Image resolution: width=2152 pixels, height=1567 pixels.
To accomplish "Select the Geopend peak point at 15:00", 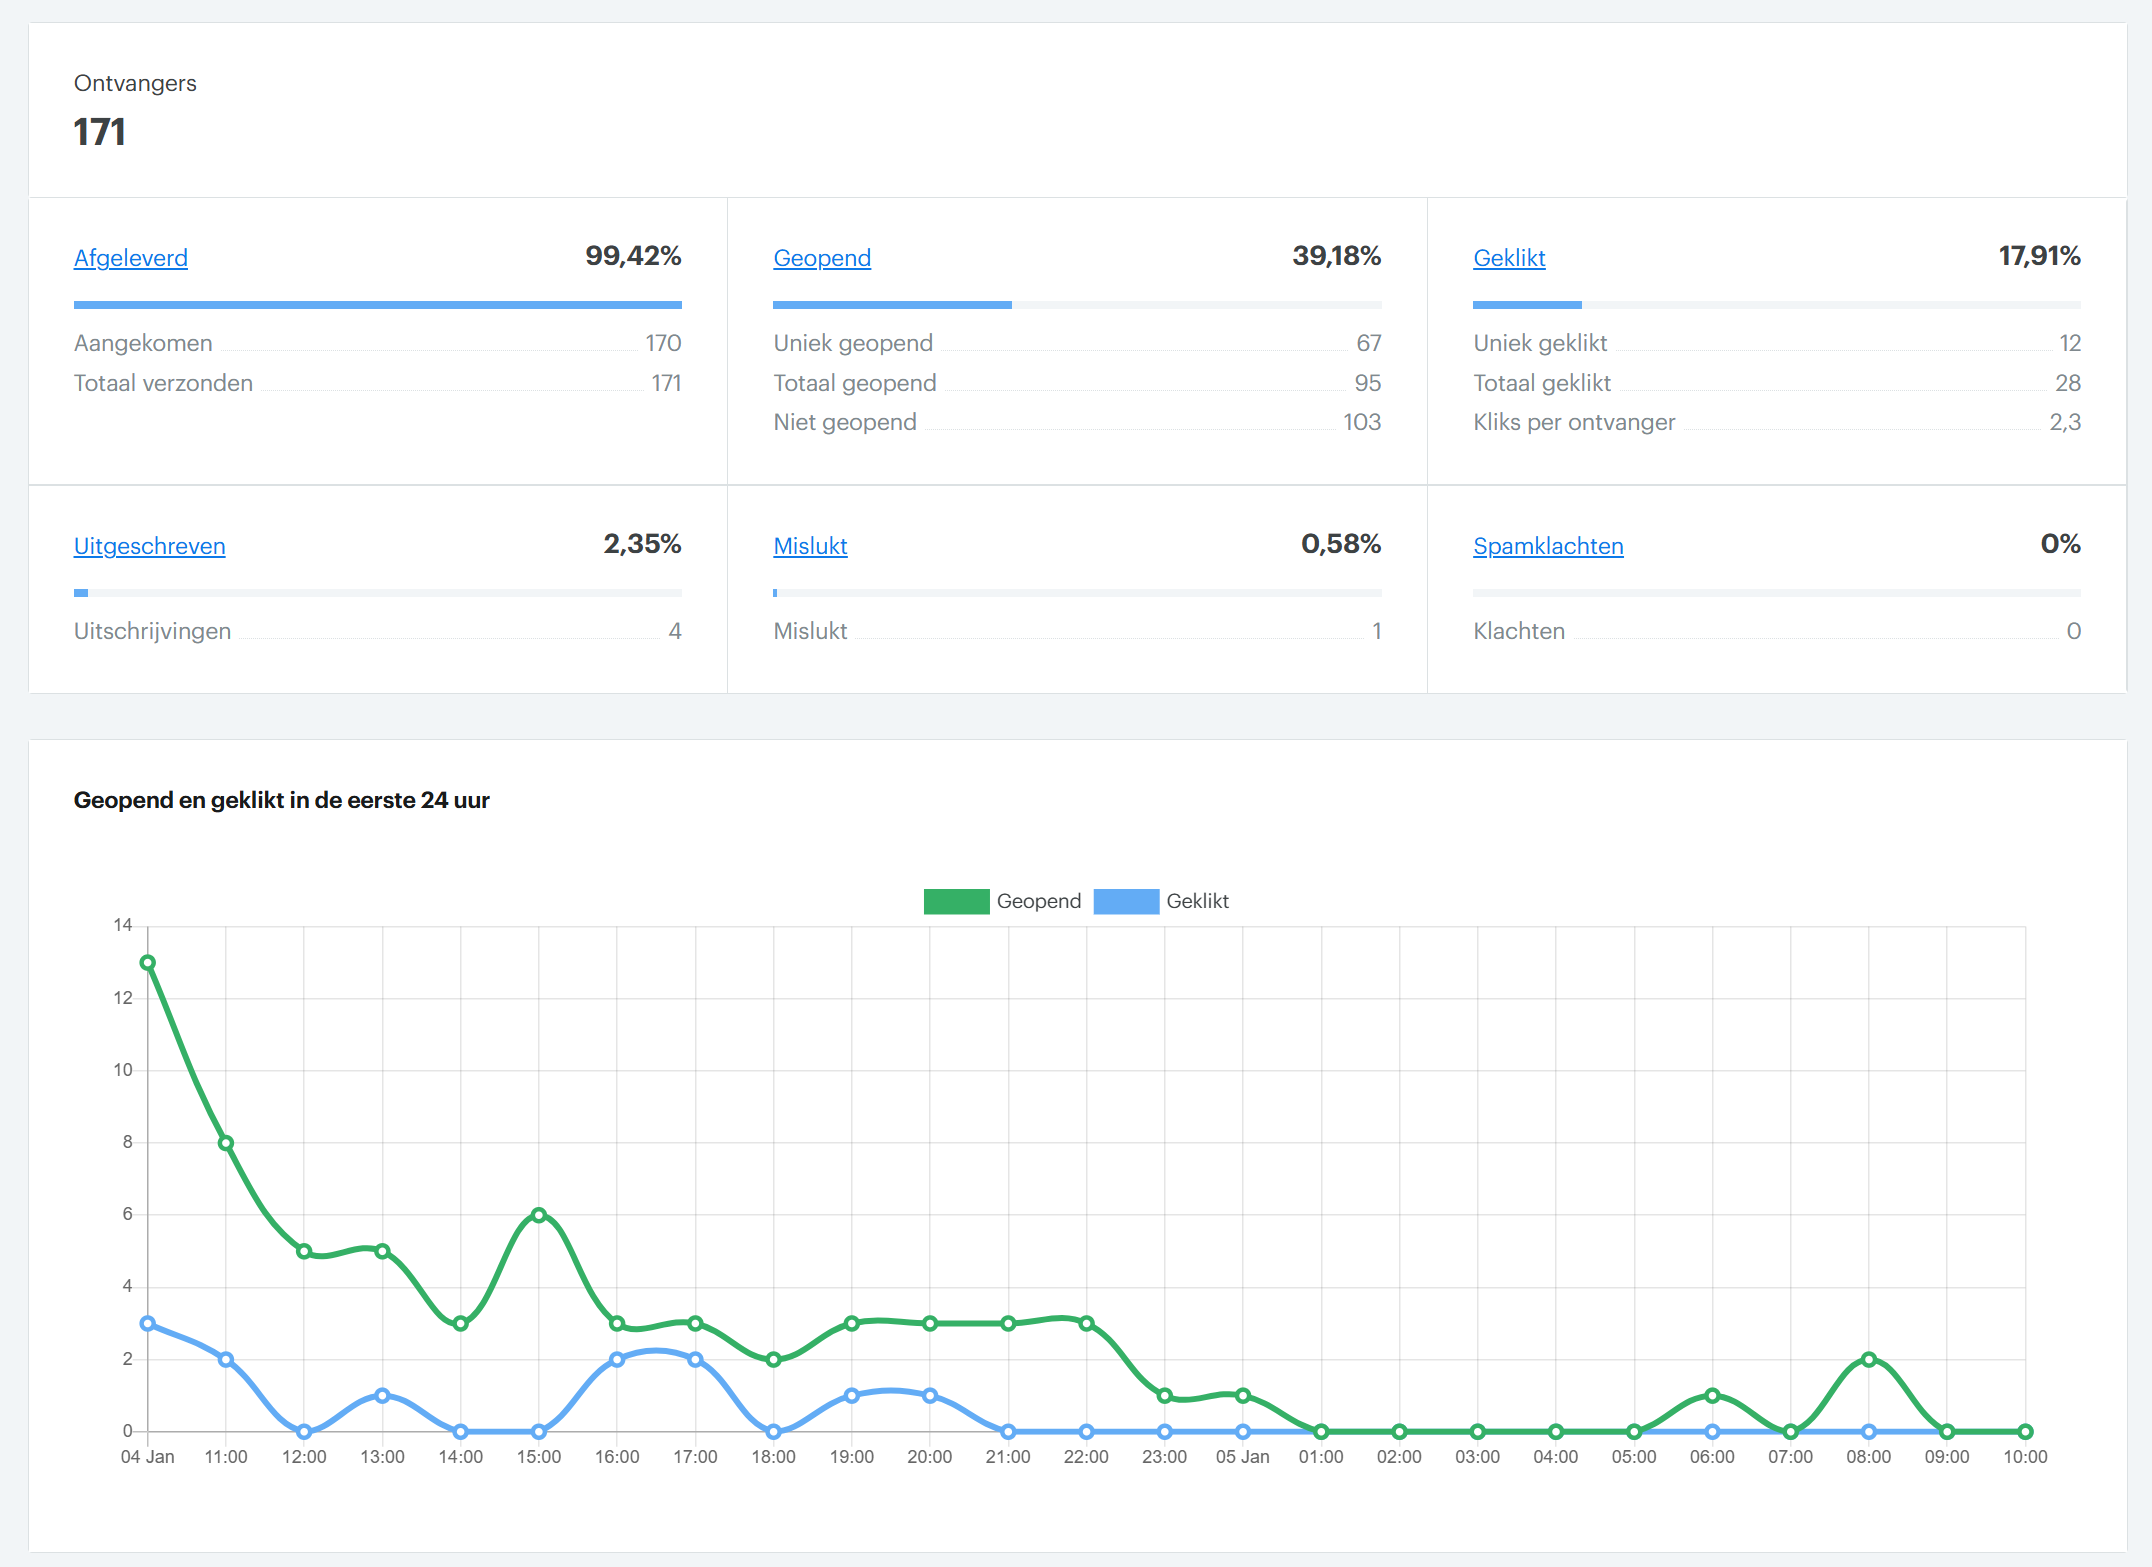I will (x=539, y=1215).
